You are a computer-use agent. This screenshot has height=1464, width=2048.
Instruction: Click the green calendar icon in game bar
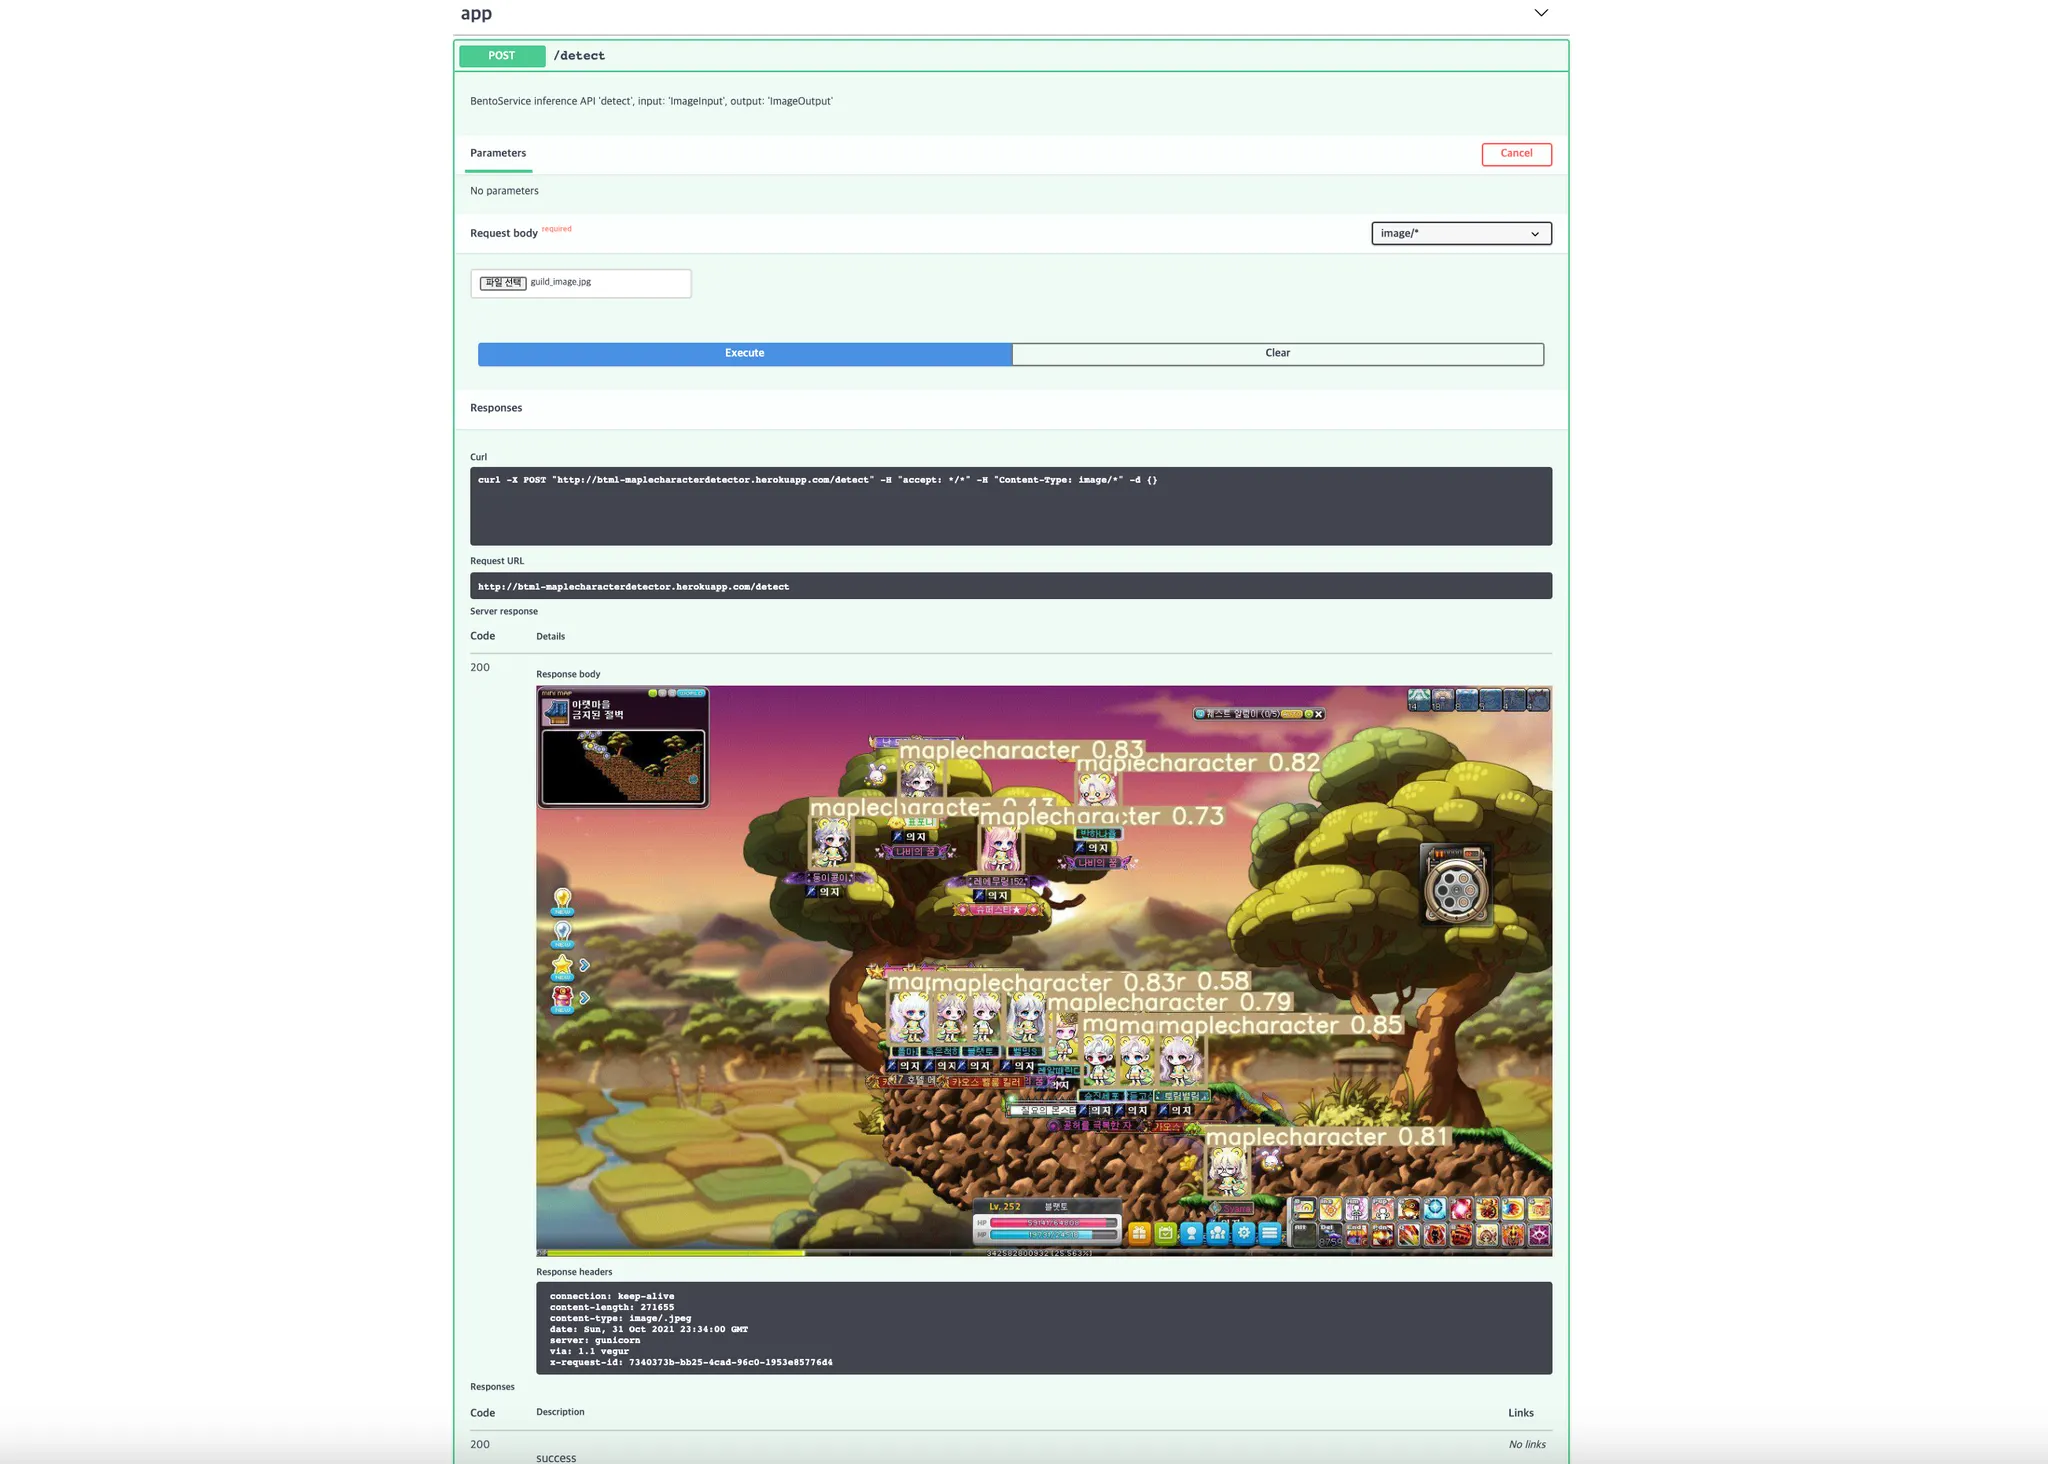(x=1165, y=1233)
